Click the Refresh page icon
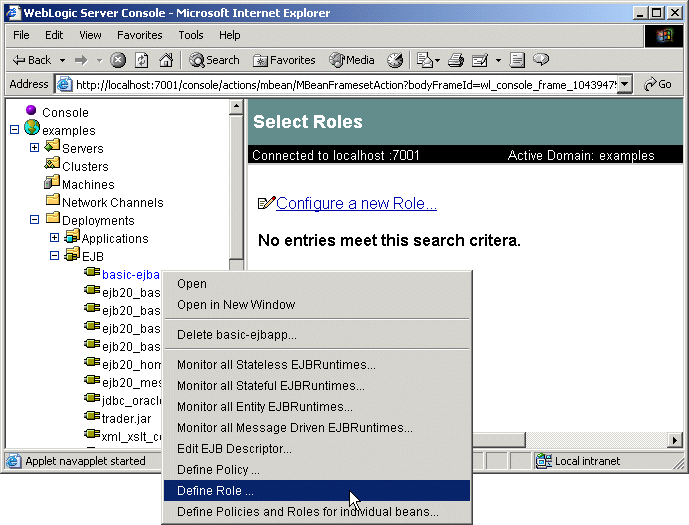The image size is (689, 525). coord(141,60)
